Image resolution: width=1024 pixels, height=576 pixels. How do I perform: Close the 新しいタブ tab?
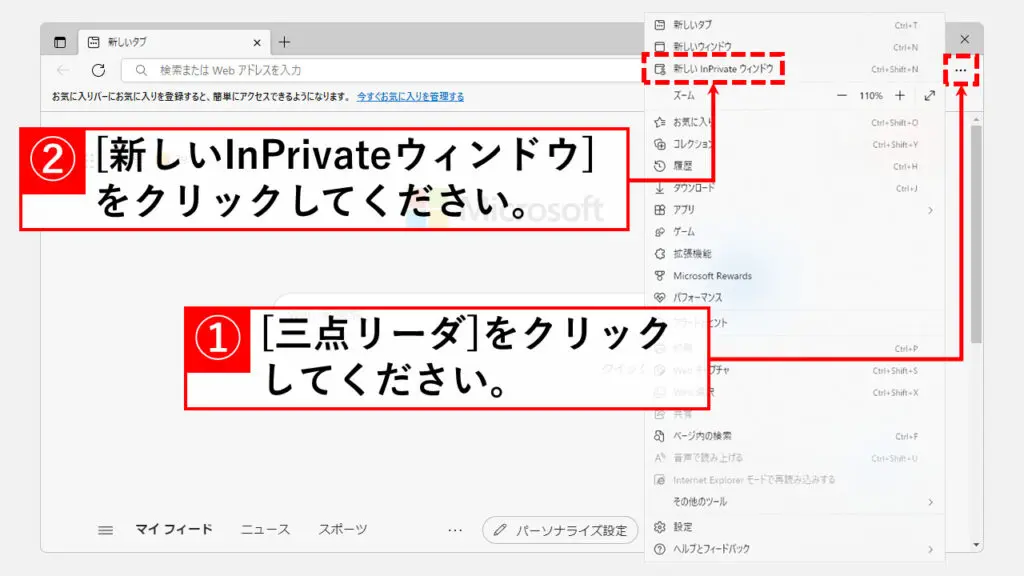257,42
